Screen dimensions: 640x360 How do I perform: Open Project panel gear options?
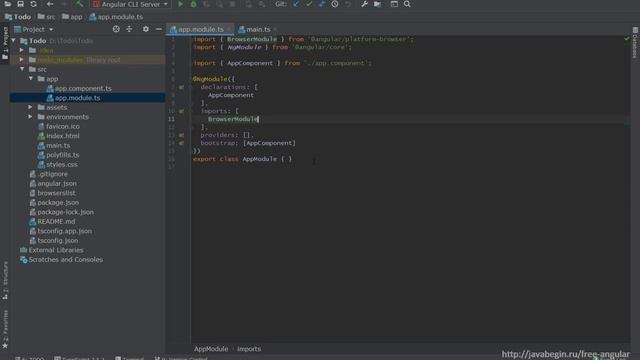pos(146,29)
